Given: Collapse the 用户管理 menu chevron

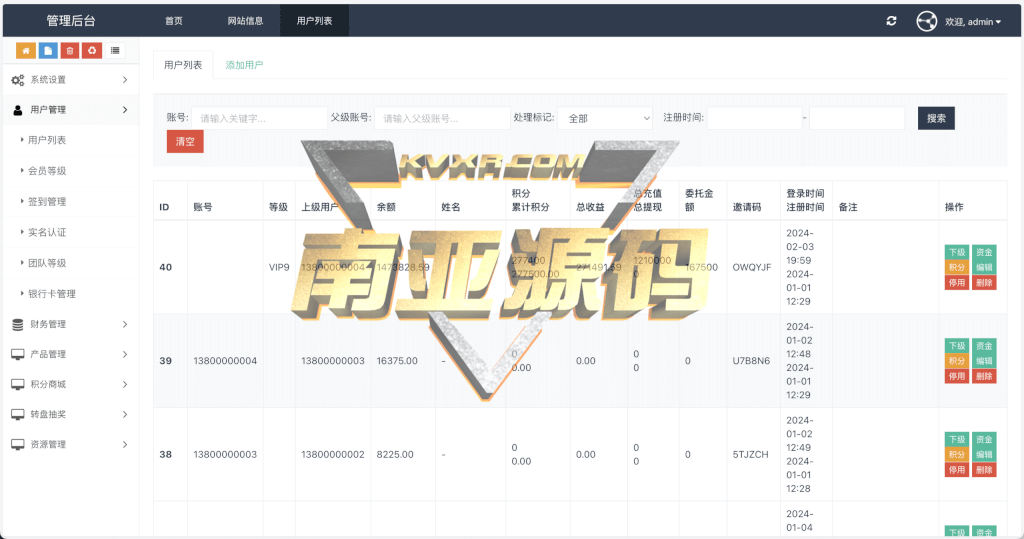Looking at the screenshot, I should (125, 110).
